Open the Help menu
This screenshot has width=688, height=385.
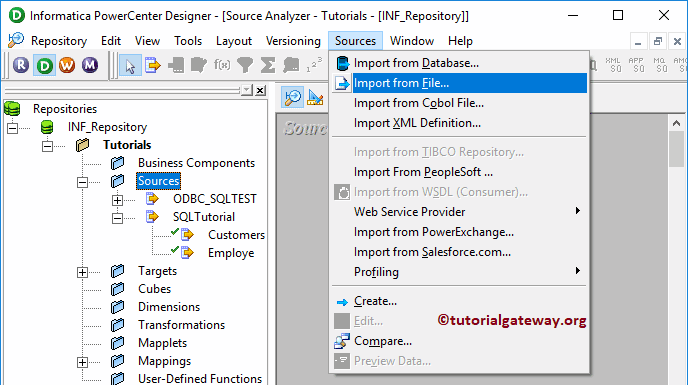coord(460,41)
